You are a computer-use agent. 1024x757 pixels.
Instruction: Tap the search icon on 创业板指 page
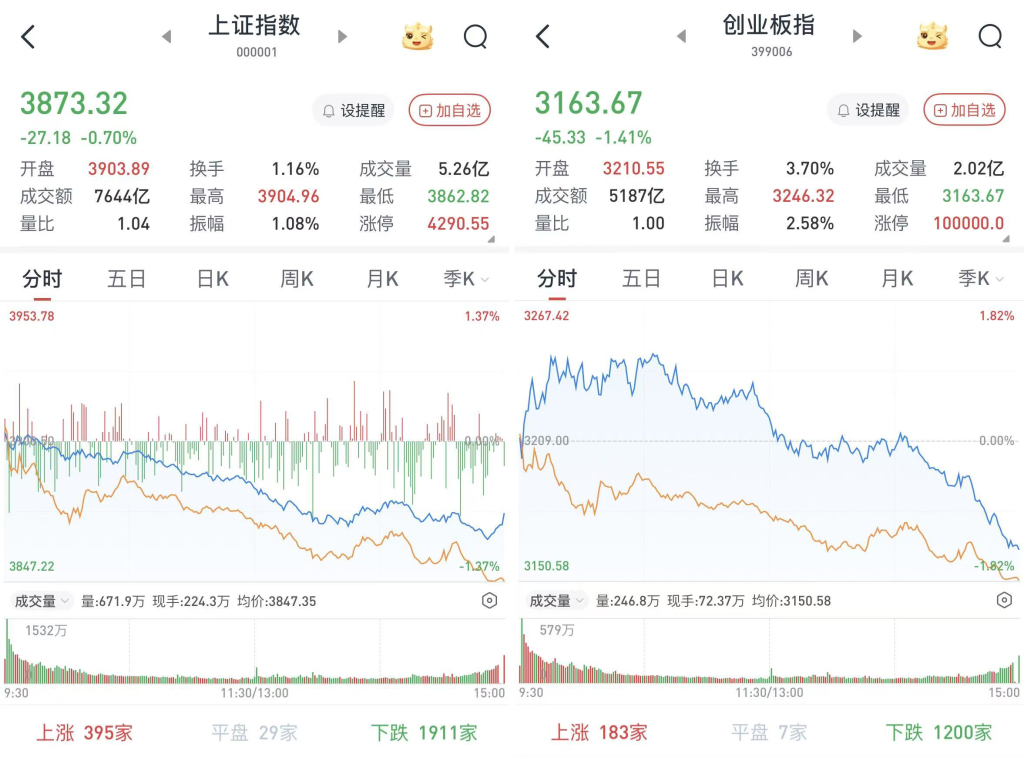[989, 37]
